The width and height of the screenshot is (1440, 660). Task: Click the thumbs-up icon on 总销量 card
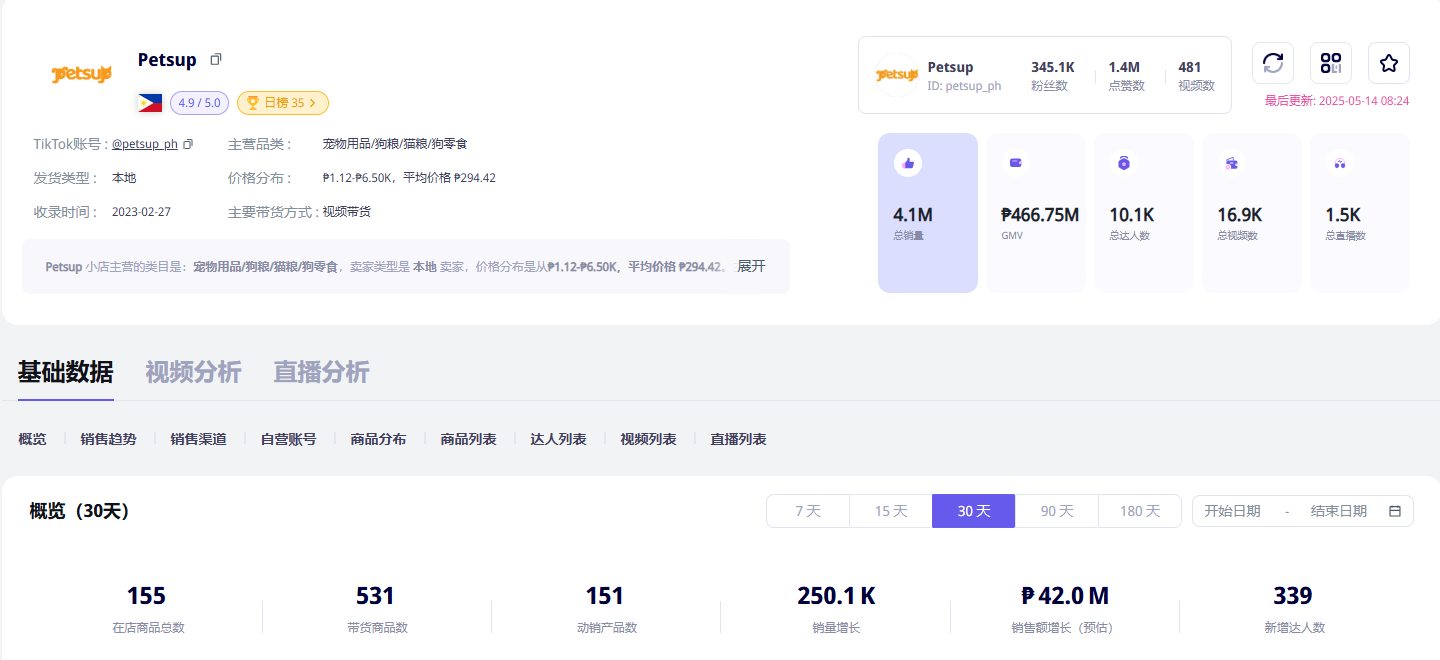(908, 163)
